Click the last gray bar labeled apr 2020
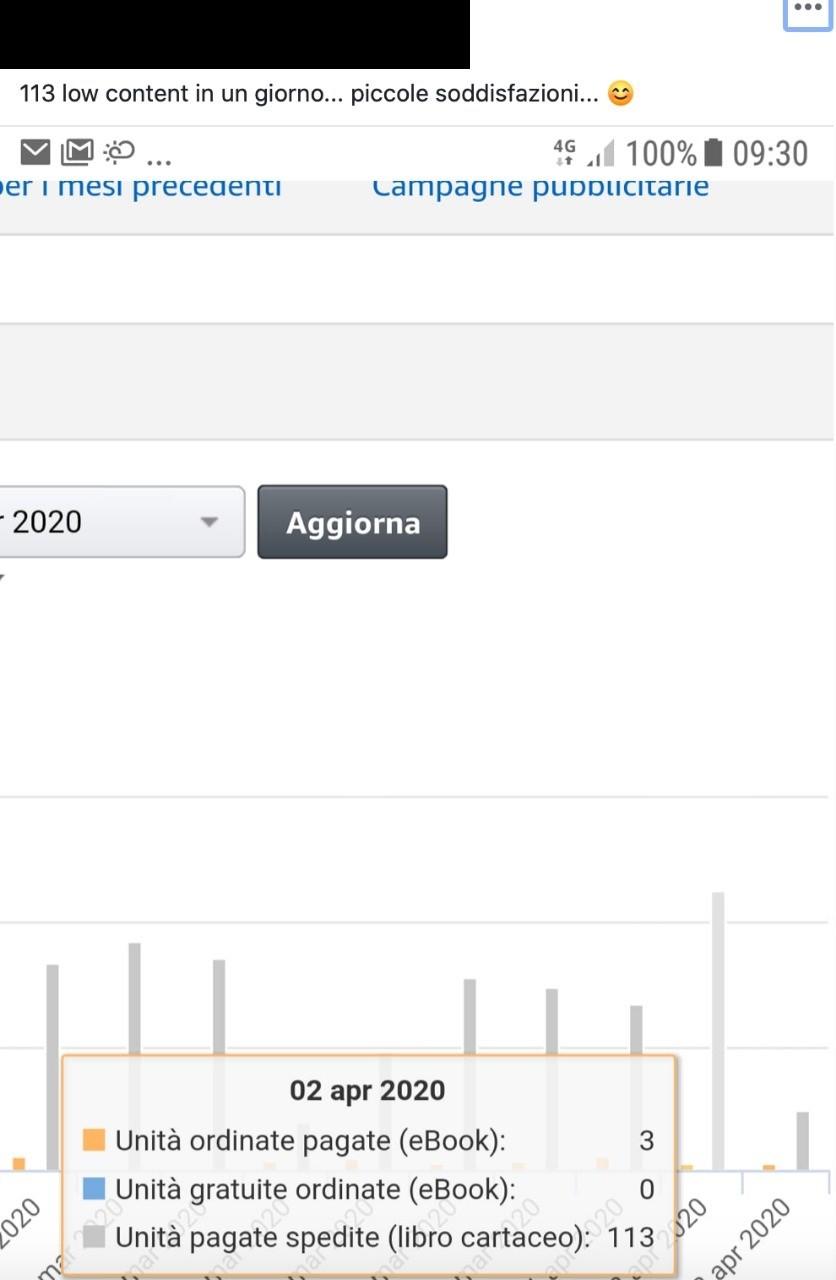Screen dimensions: 836x1280 coord(802,1141)
